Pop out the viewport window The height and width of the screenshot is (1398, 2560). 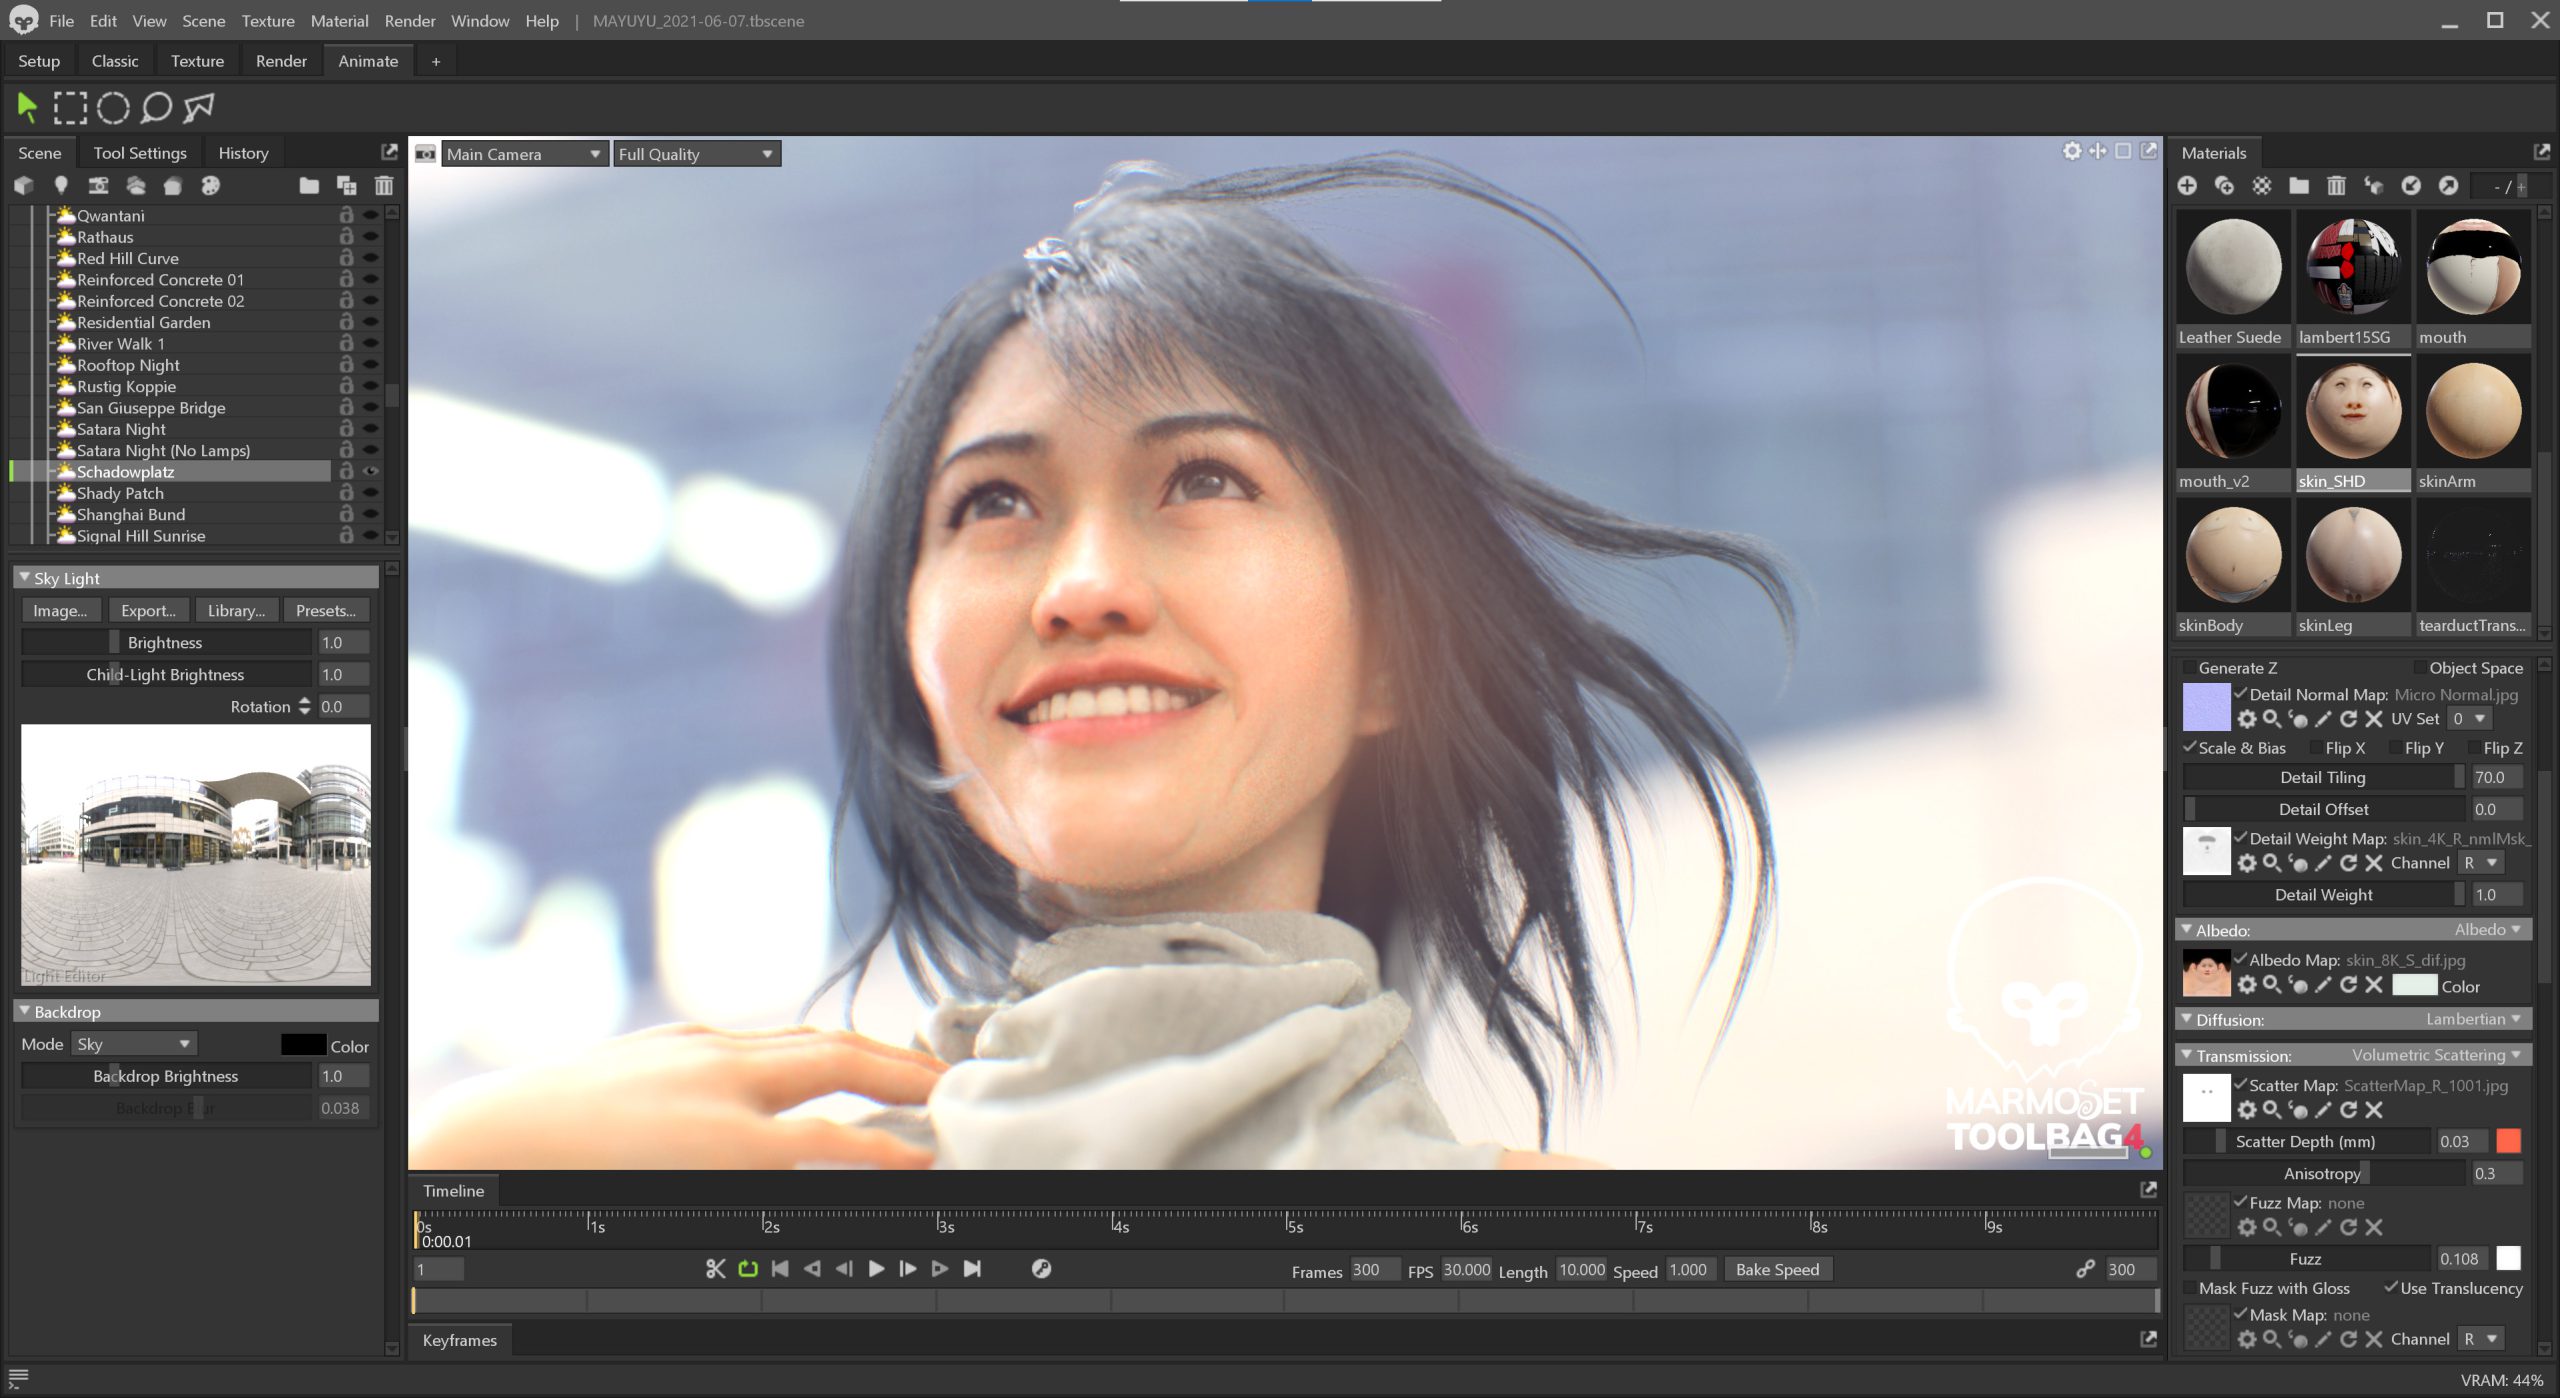click(x=2148, y=151)
